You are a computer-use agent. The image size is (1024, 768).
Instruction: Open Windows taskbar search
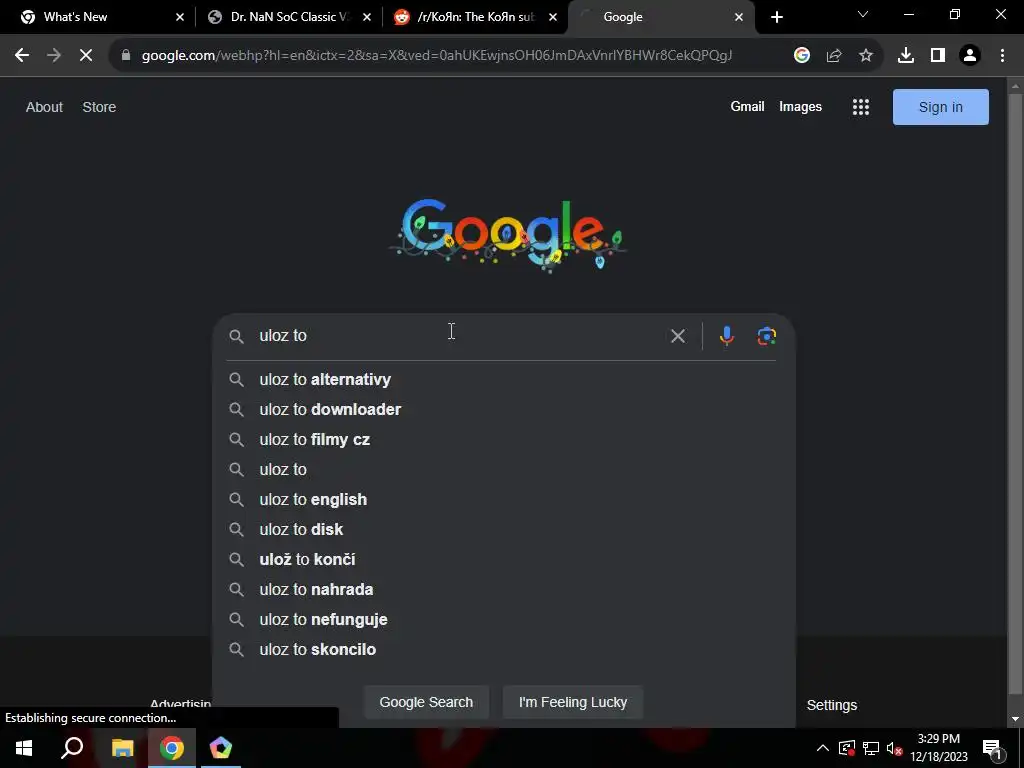[x=72, y=748]
